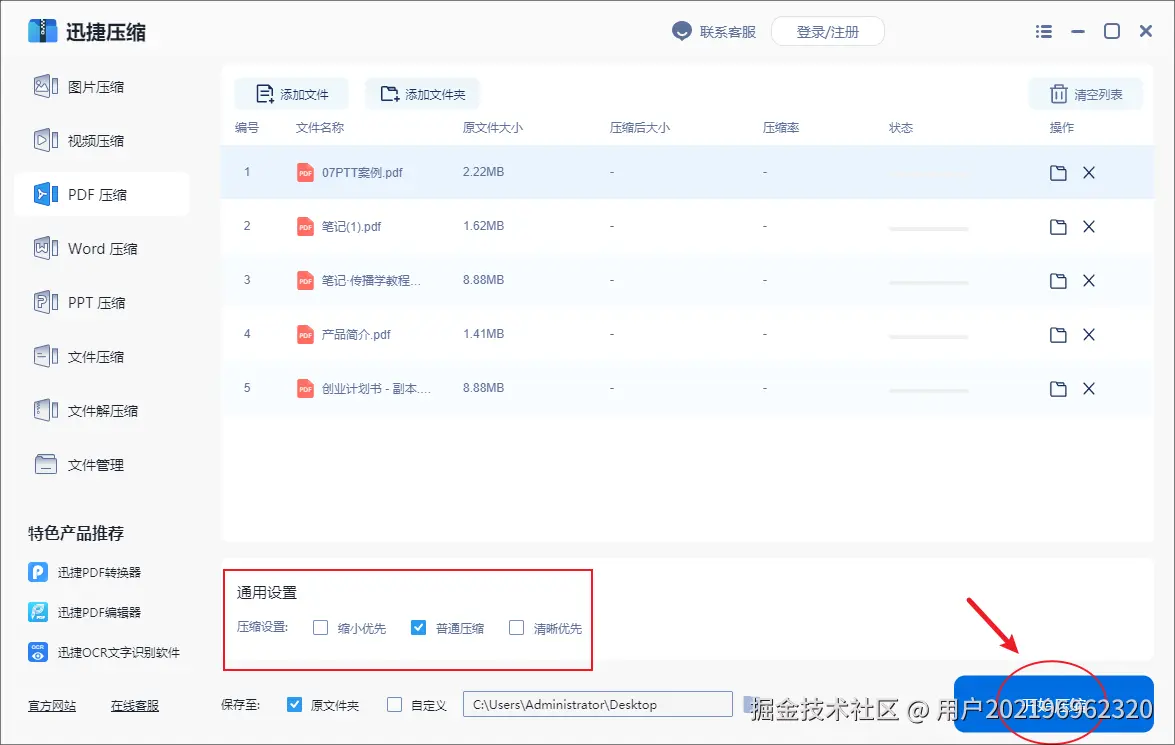Viewport: 1175px width, 745px height.
Task: Open 文件管理 in the sidebar
Action: pos(79,465)
